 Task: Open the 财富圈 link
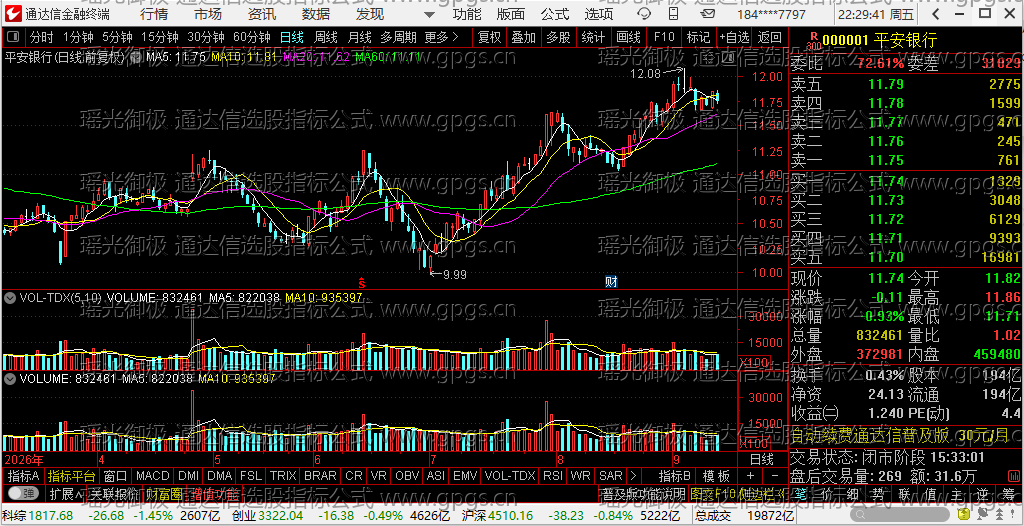coord(163,493)
